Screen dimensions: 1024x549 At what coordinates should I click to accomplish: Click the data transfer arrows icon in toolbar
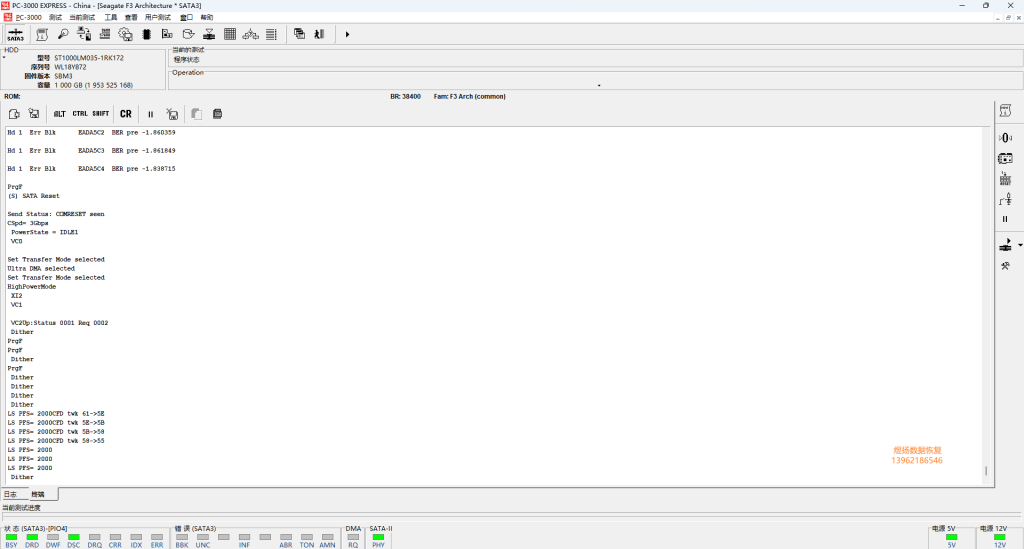point(84,35)
